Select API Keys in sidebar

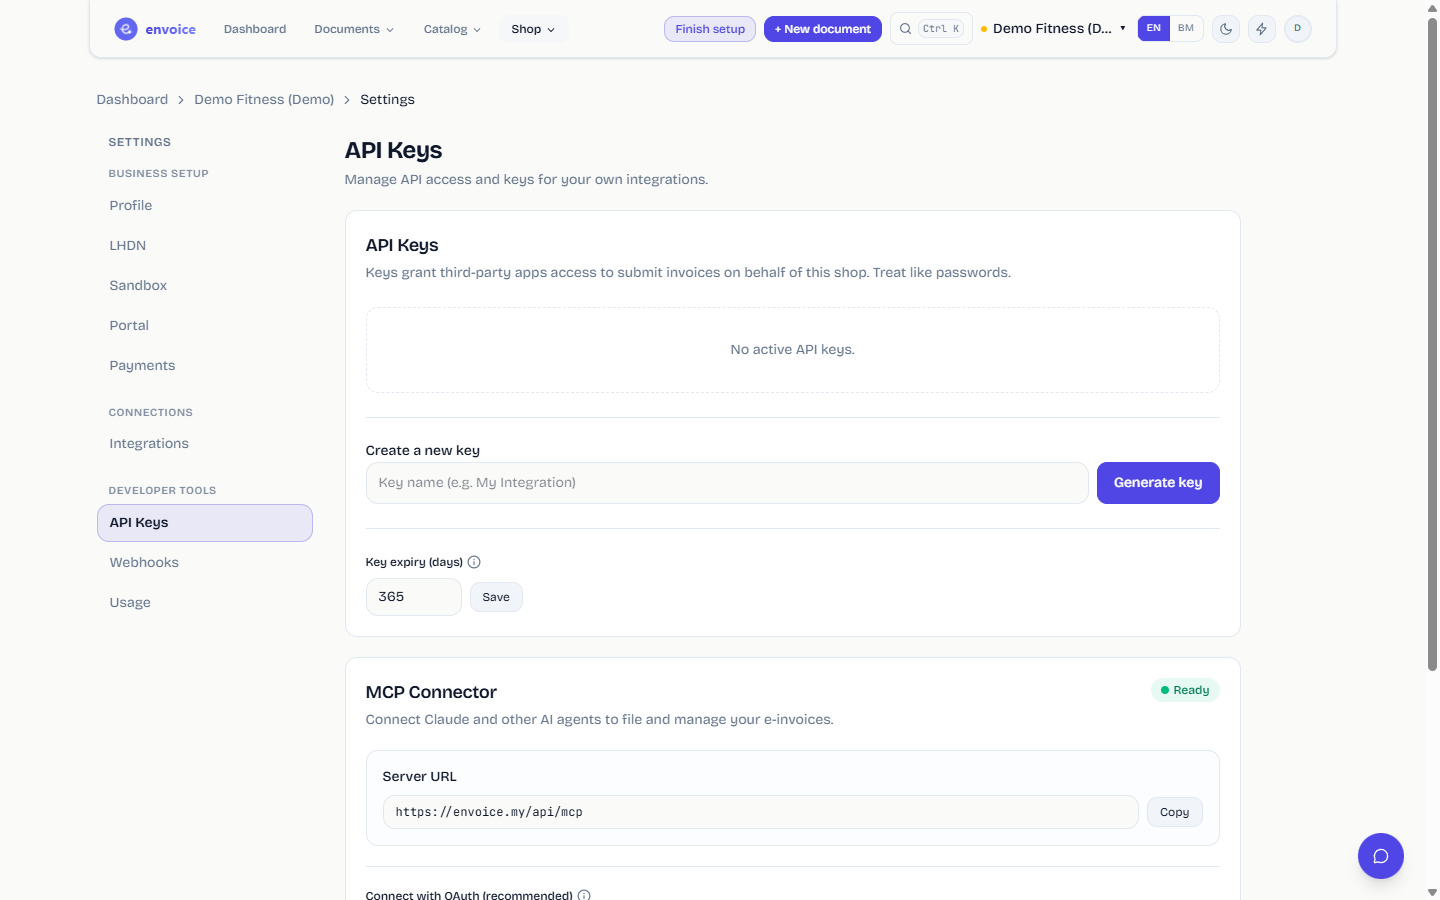pyautogui.click(x=205, y=523)
